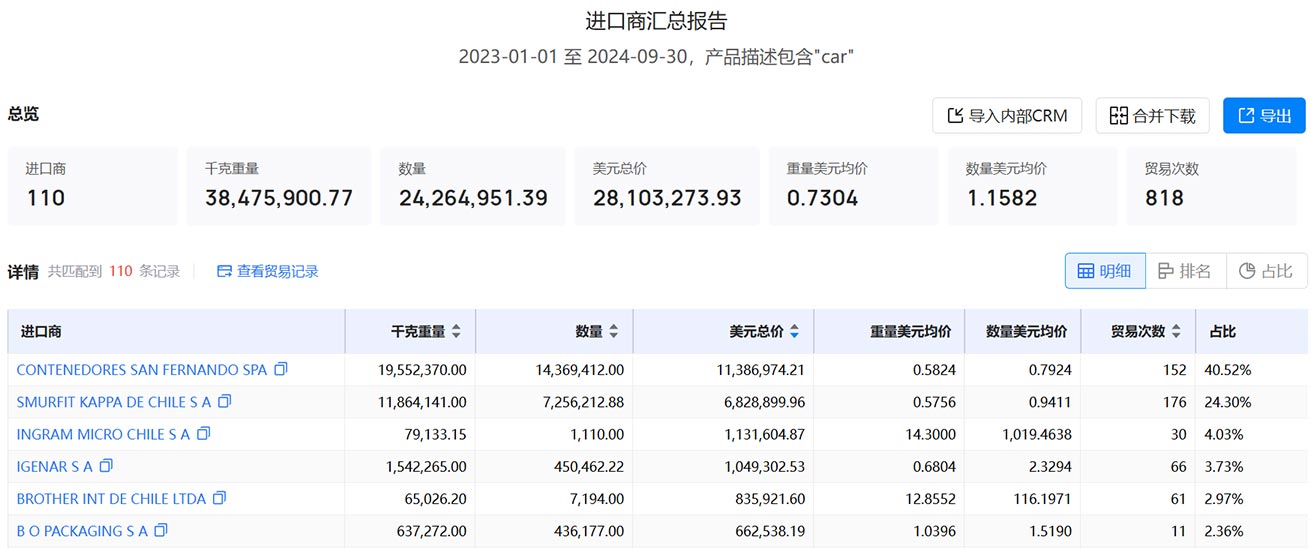This screenshot has height=549, width=1311.
Task: Sort by 贸易次数 column arrows
Action: (1176, 331)
